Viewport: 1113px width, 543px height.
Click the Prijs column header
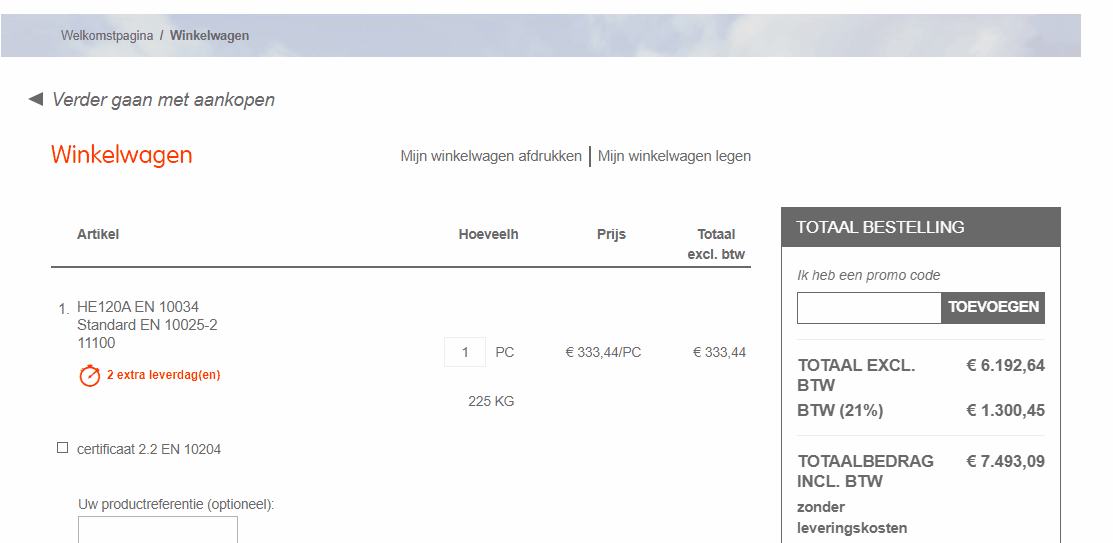tap(611, 234)
